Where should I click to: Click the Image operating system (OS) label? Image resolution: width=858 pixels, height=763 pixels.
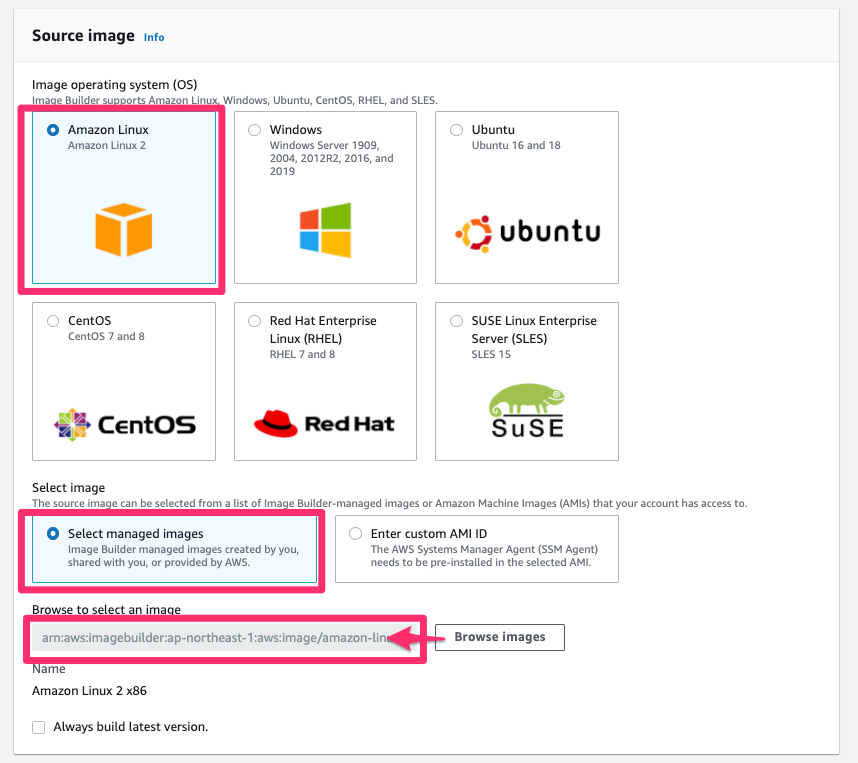click(x=114, y=85)
